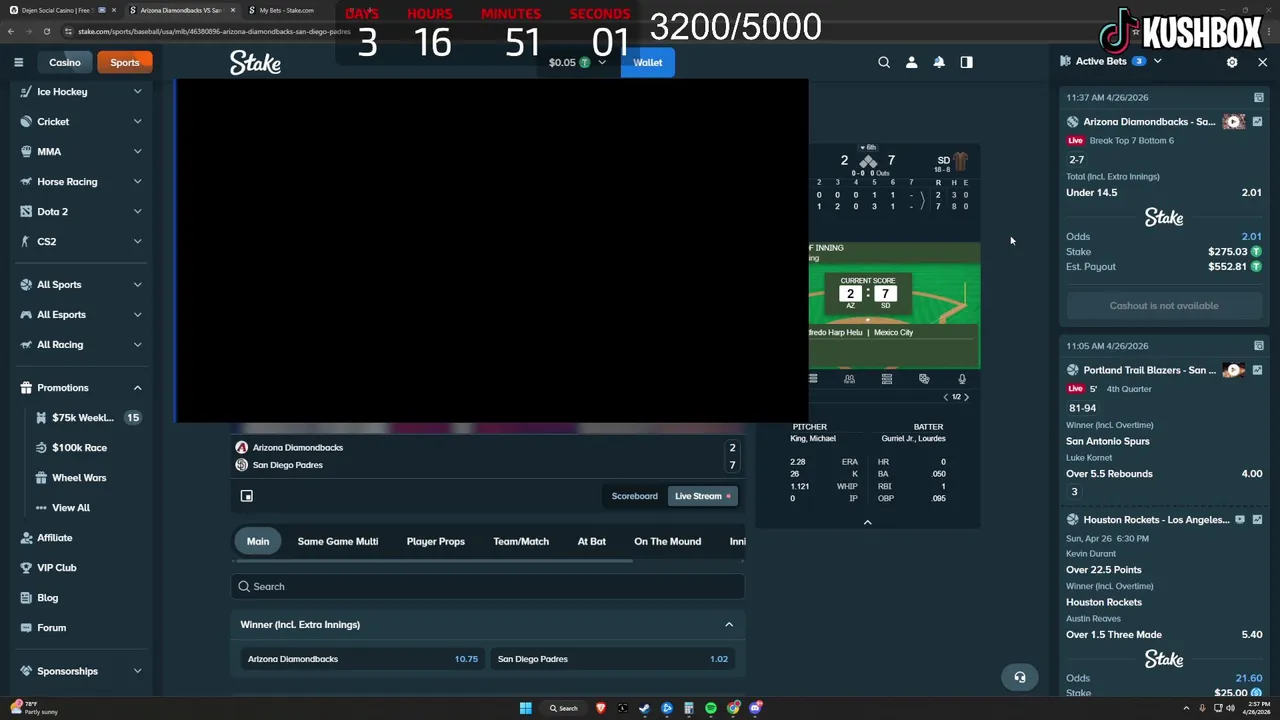Image resolution: width=1280 pixels, height=720 pixels.
Task: Open $100k Race promotion link
Action: (79, 448)
